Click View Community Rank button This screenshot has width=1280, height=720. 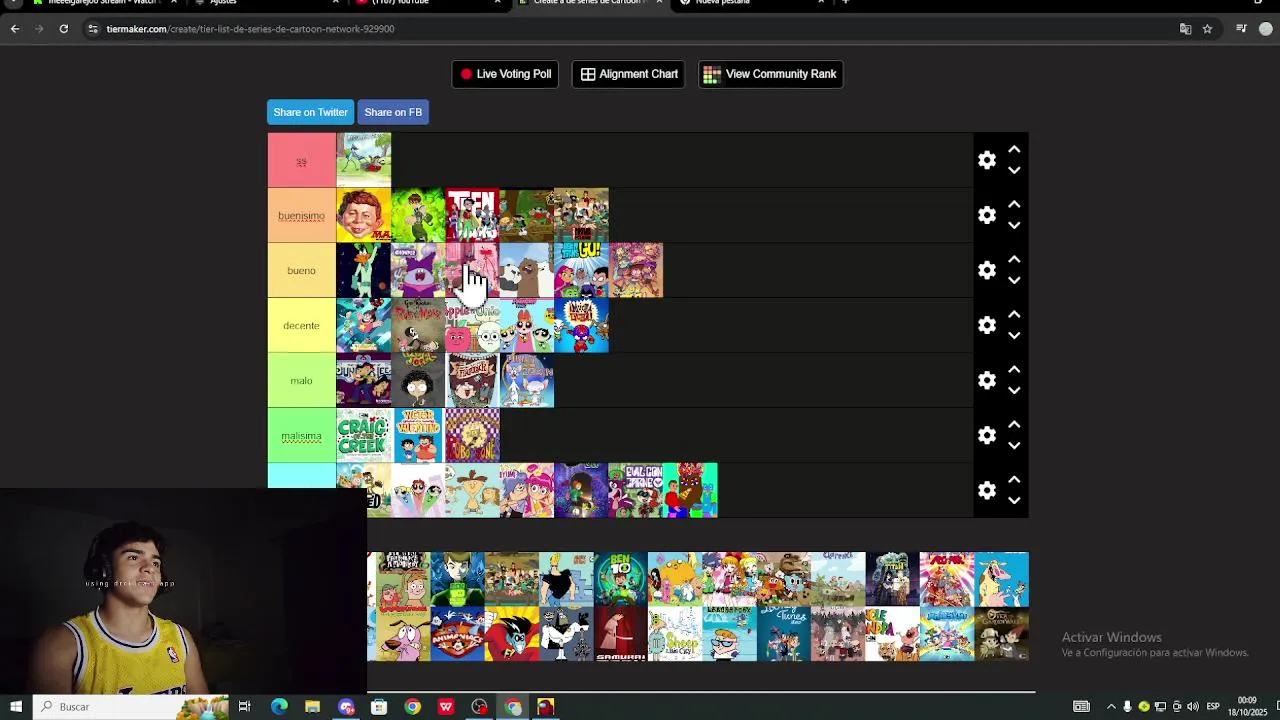coord(770,74)
